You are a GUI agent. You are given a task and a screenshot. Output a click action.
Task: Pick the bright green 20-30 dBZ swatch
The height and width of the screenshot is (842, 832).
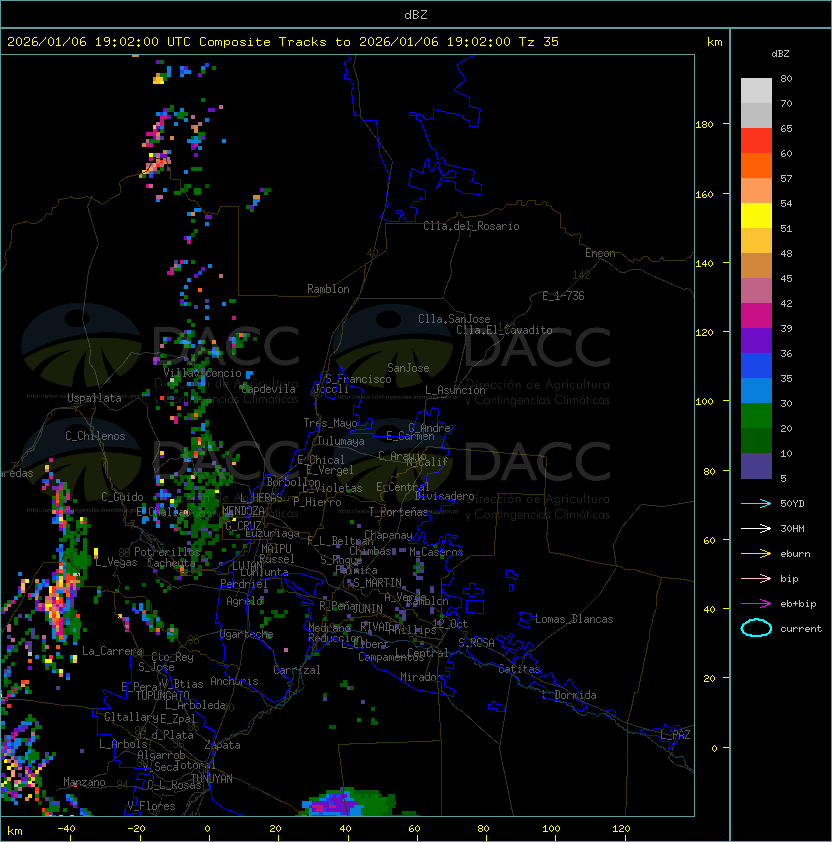point(756,415)
